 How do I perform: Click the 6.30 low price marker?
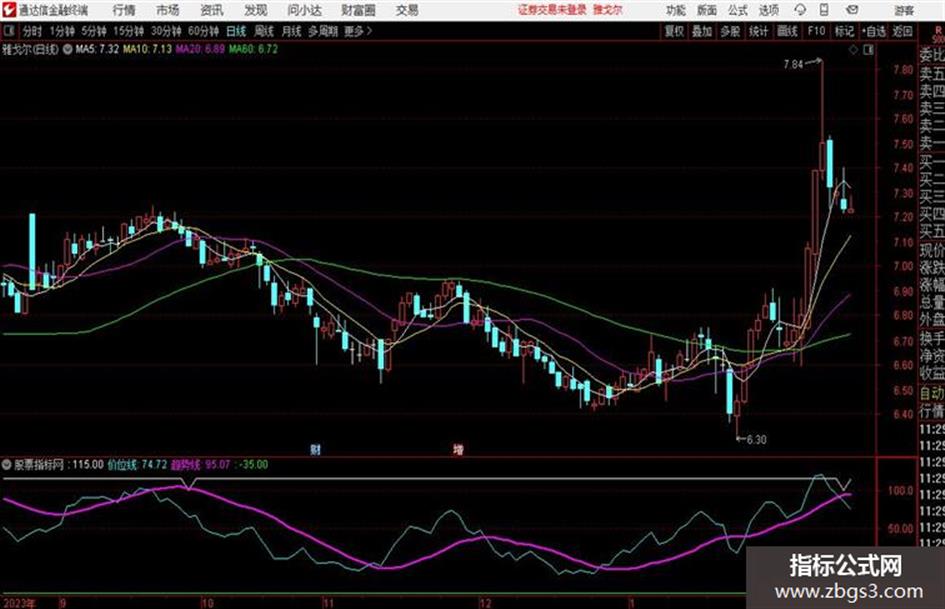click(x=756, y=440)
